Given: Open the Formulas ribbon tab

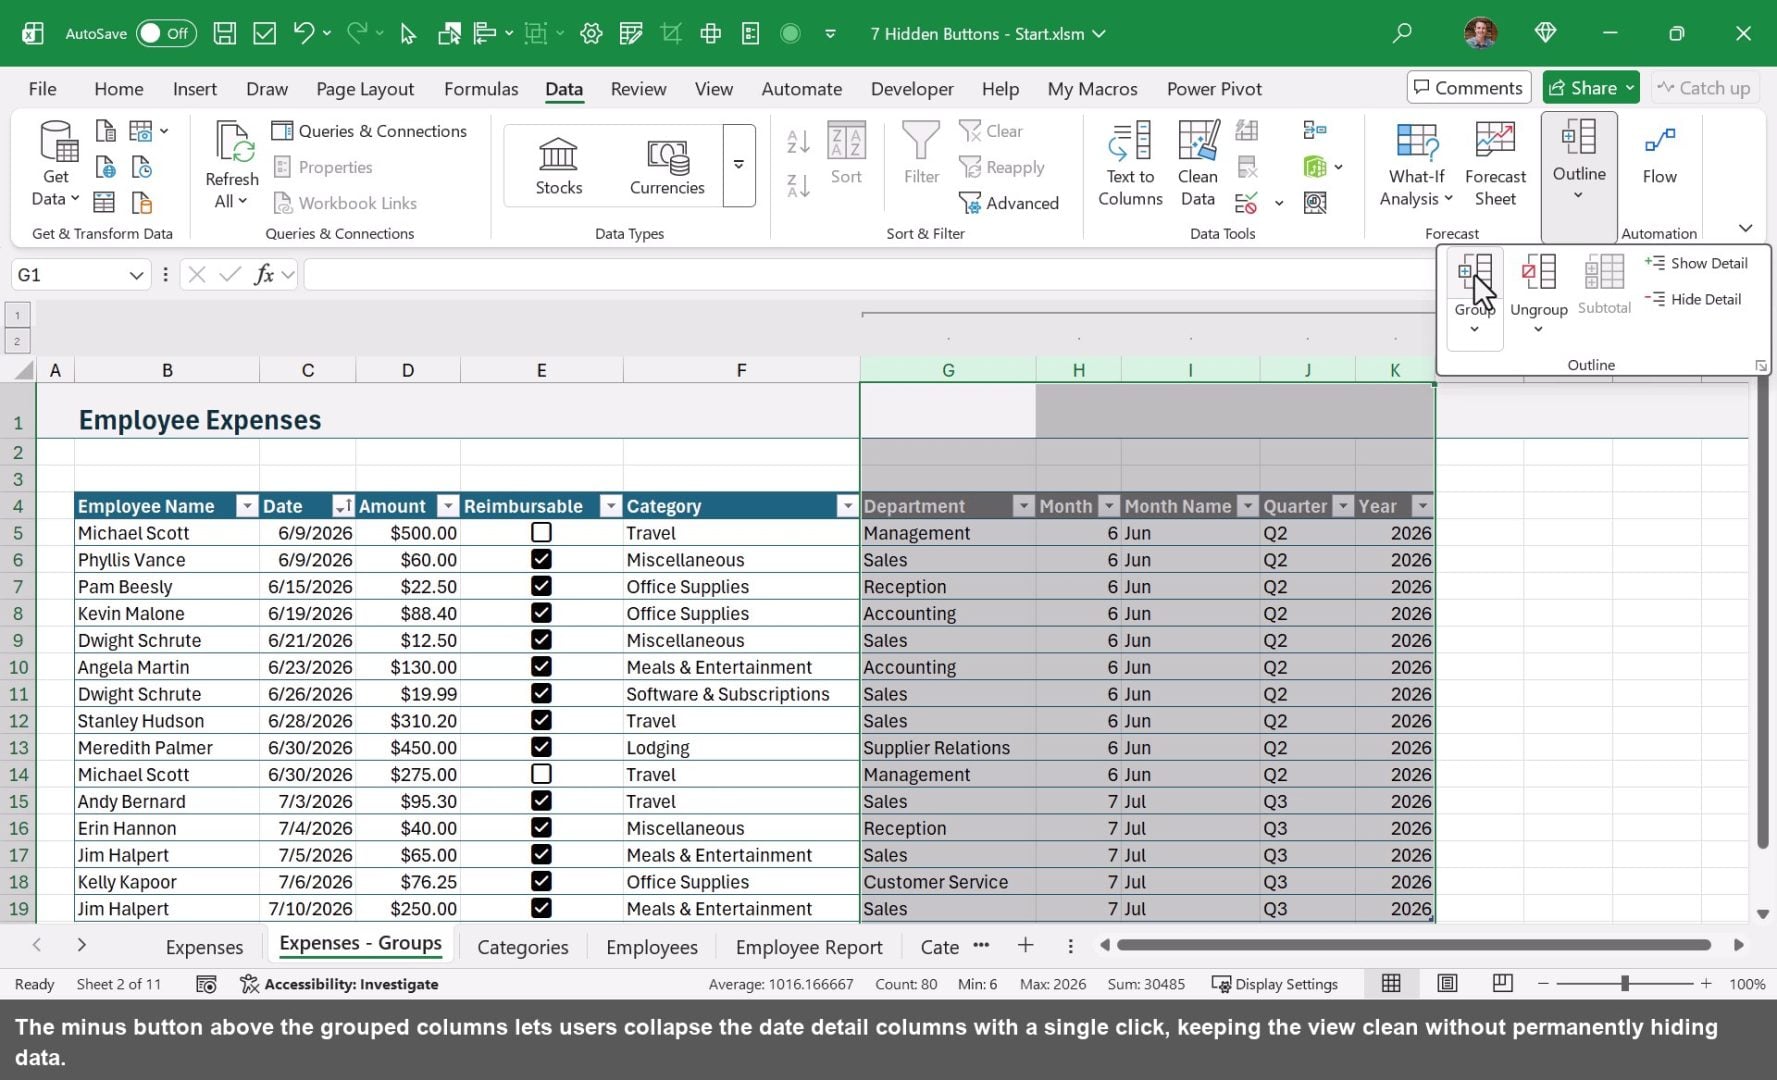Looking at the screenshot, I should [x=481, y=89].
